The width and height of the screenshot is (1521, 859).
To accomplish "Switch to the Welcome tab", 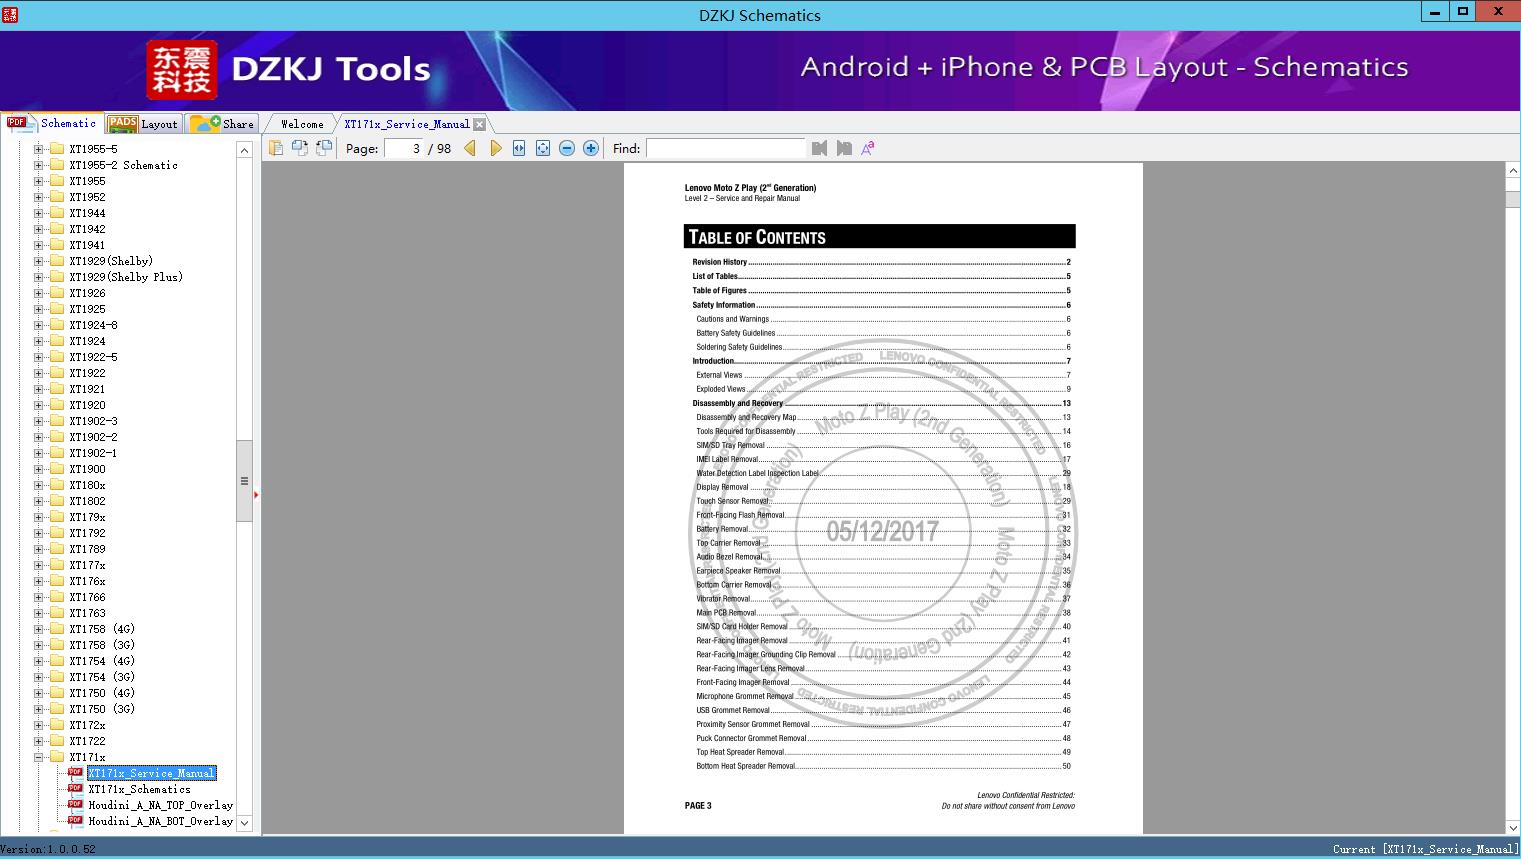I will coord(302,124).
